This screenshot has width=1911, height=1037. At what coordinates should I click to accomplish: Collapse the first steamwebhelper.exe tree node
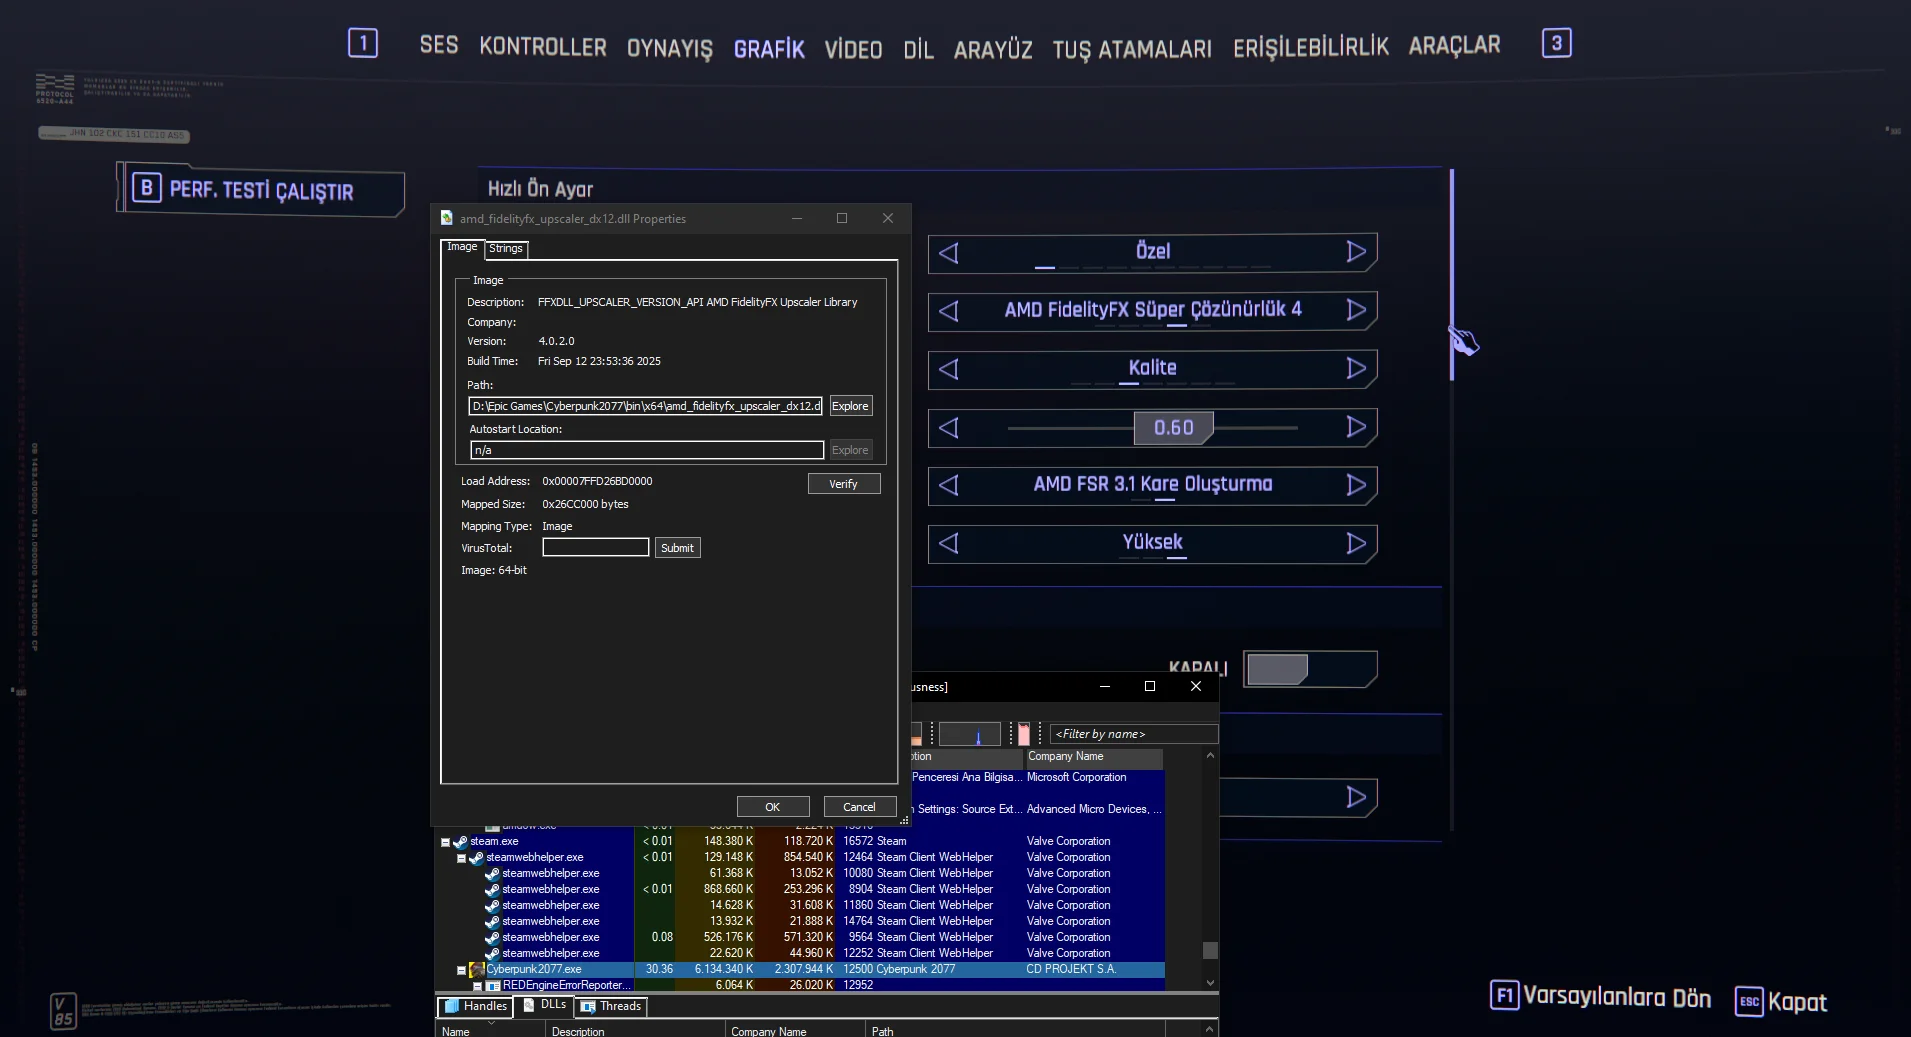coord(461,858)
